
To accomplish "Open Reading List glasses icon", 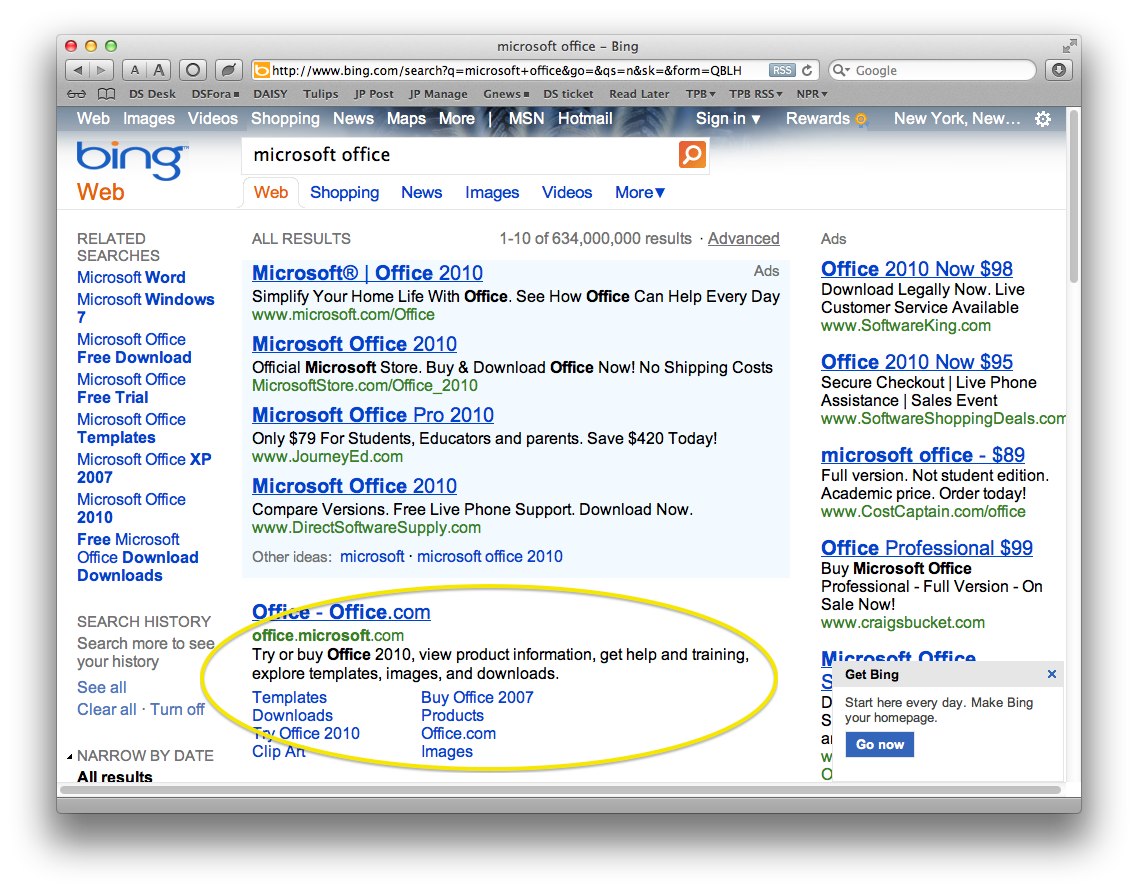I will pyautogui.click(x=77, y=94).
